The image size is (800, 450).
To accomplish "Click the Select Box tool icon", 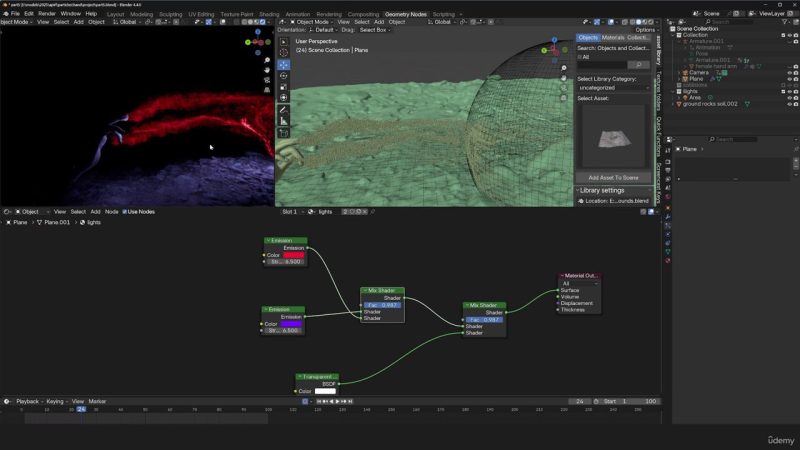I will (x=284, y=41).
